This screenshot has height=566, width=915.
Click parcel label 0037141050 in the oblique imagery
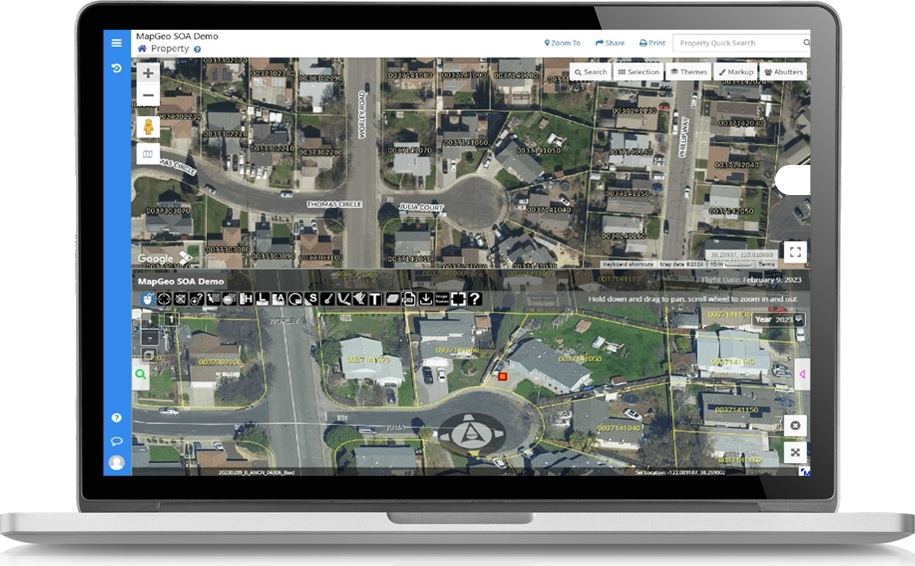[580, 359]
